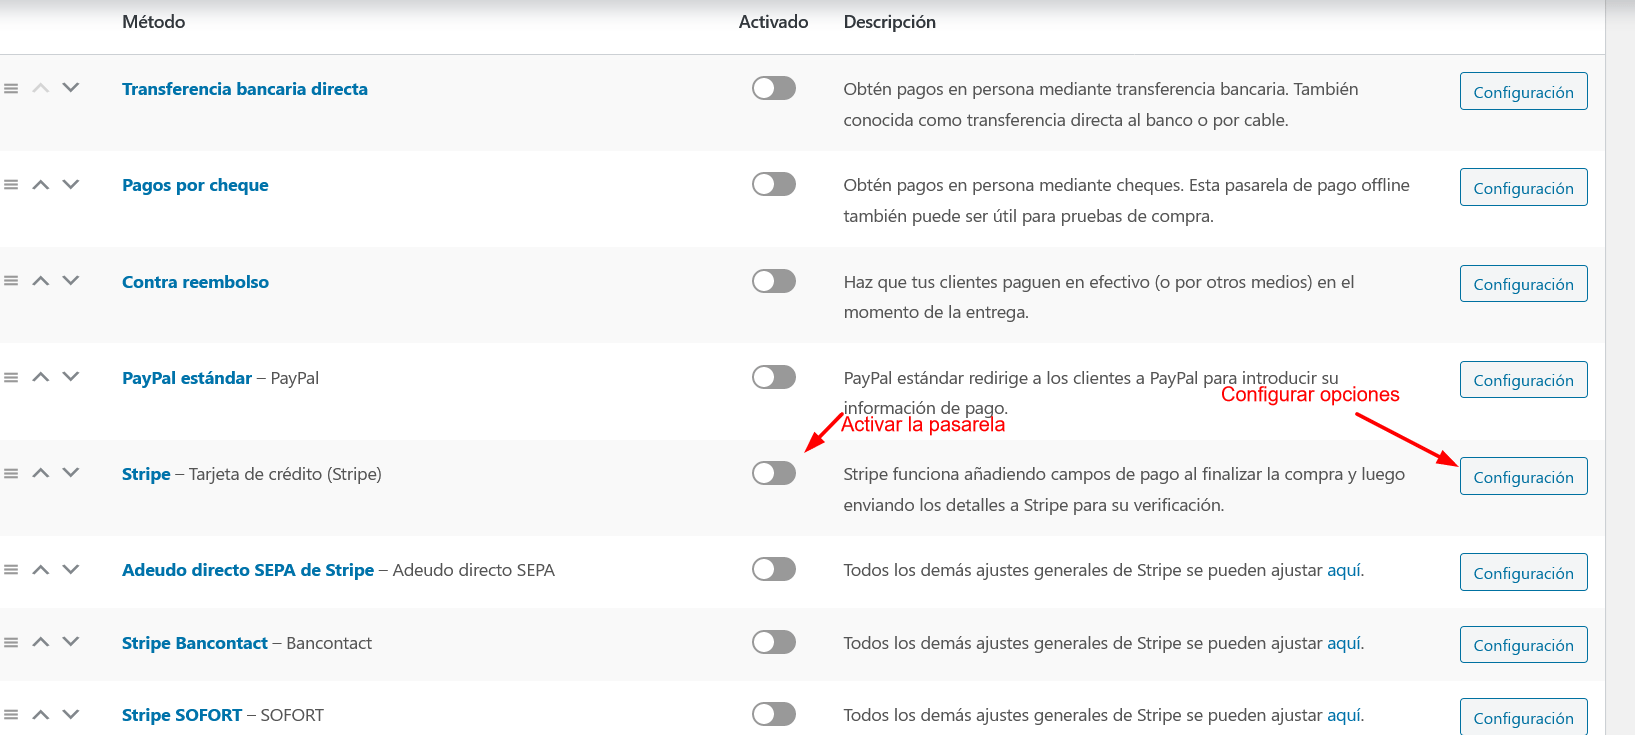Move Adeudo directo SEPA de Stripe up
The width and height of the screenshot is (1635, 735).
[41, 569]
